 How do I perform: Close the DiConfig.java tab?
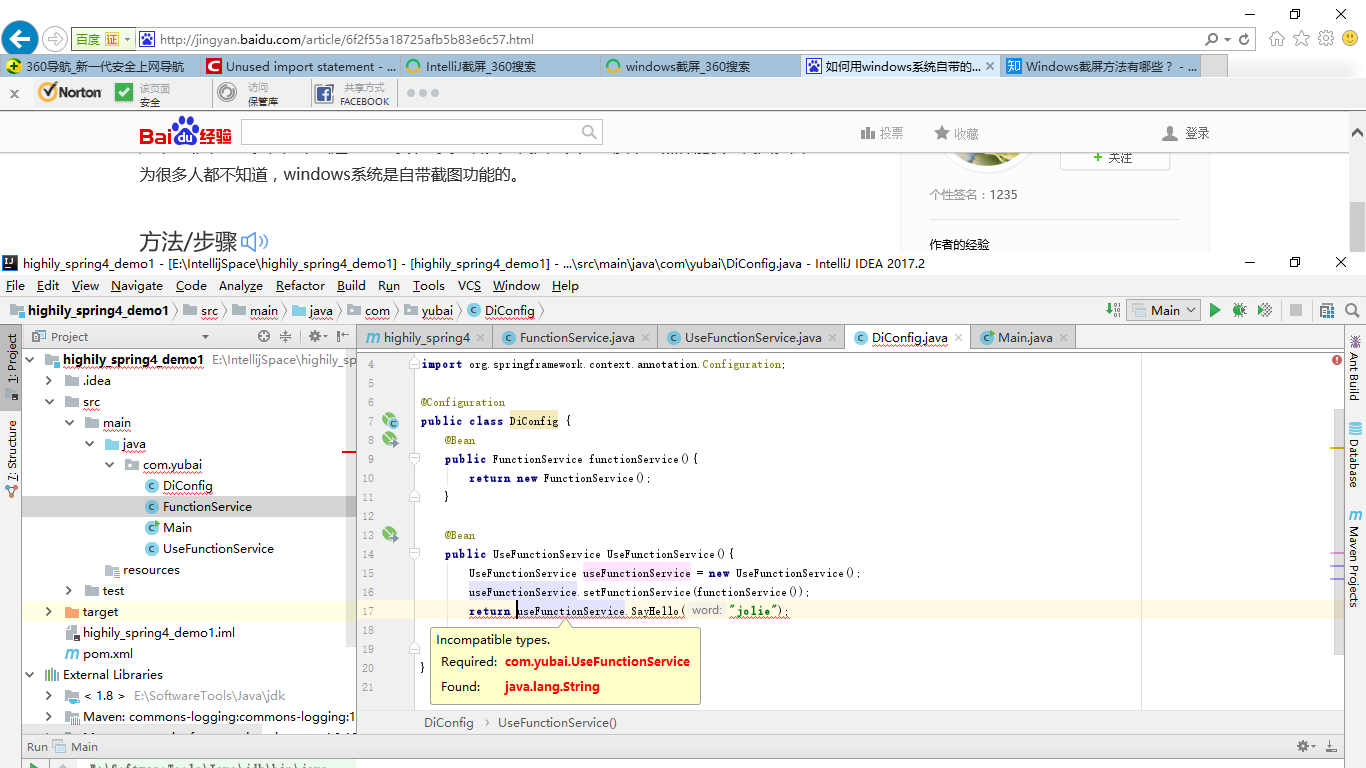click(x=957, y=338)
